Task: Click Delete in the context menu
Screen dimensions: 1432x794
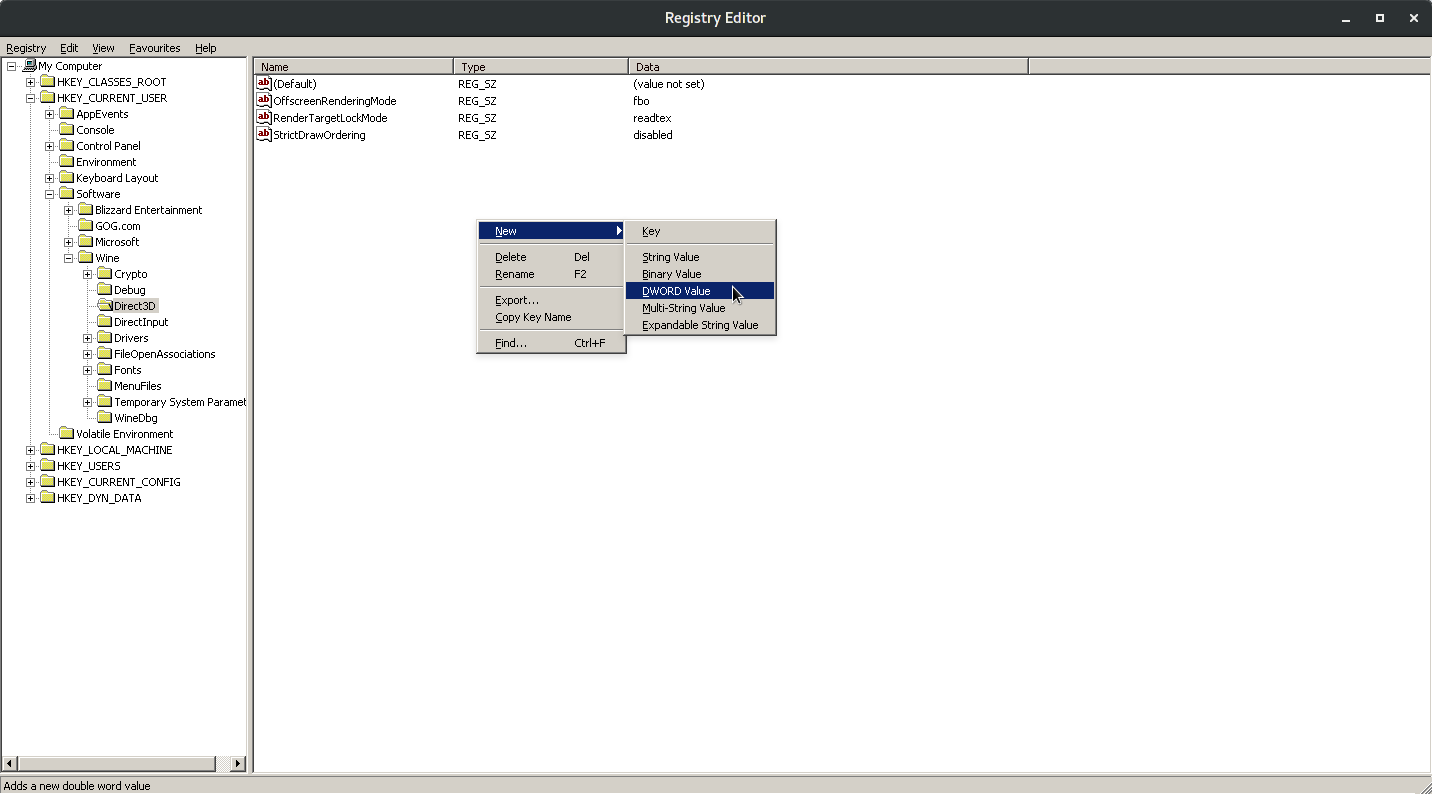Action: [x=551, y=257]
